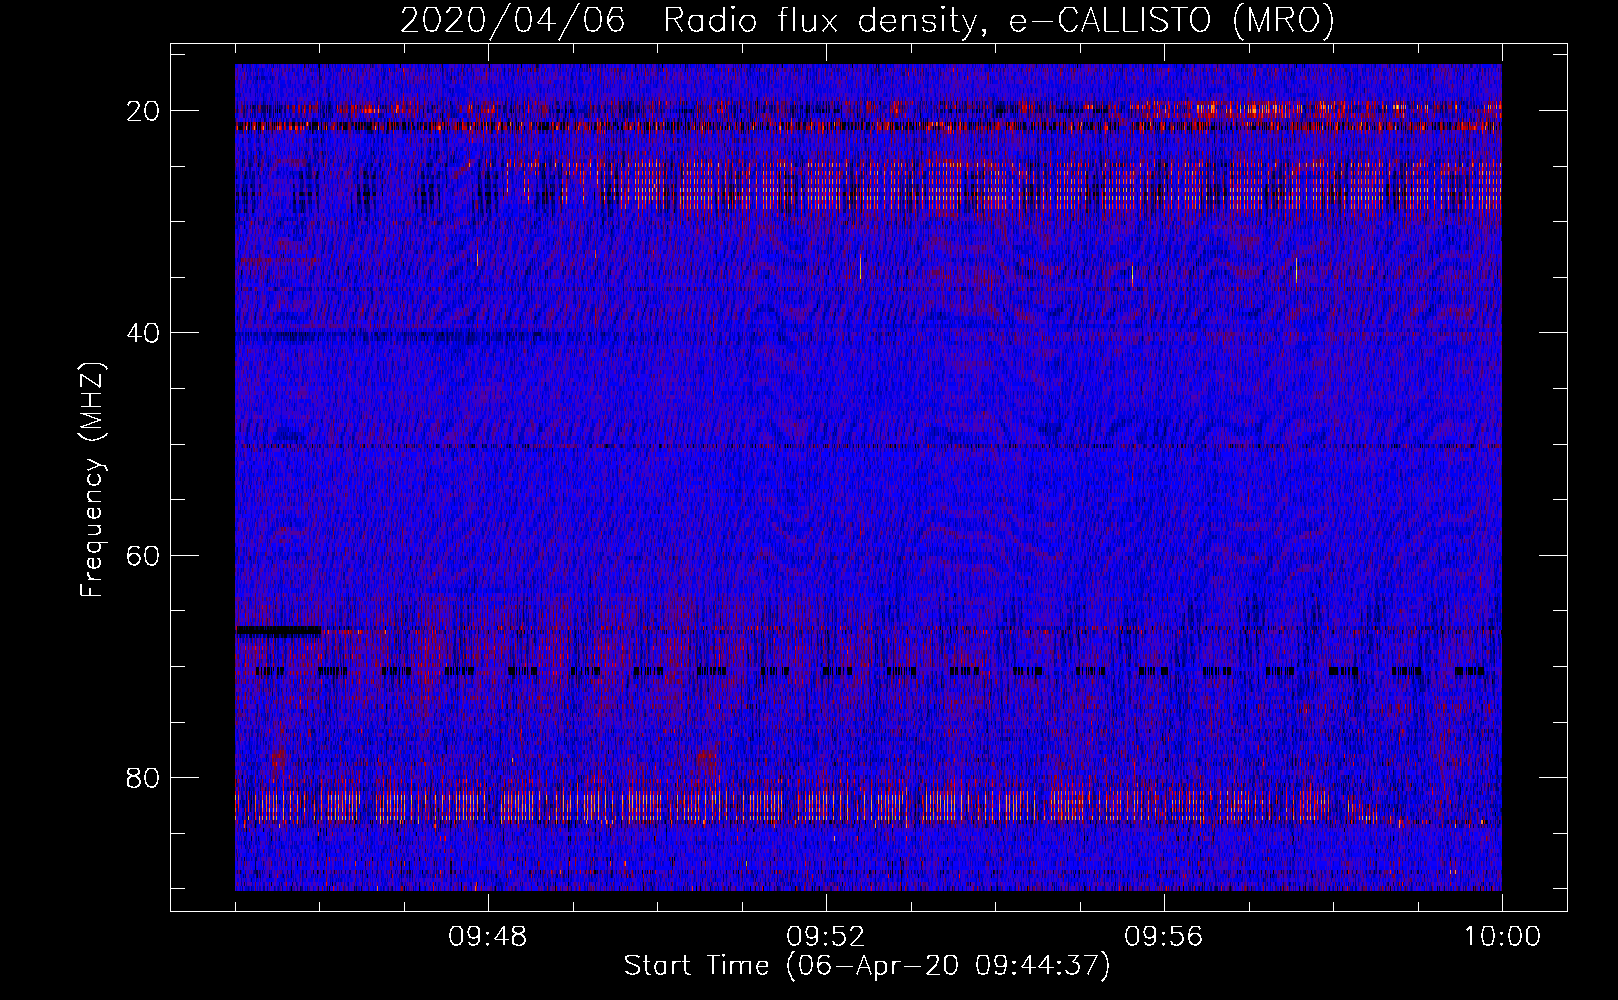Click the 60 MHz frequency tick label
The width and height of the screenshot is (1618, 1000).
tap(144, 555)
